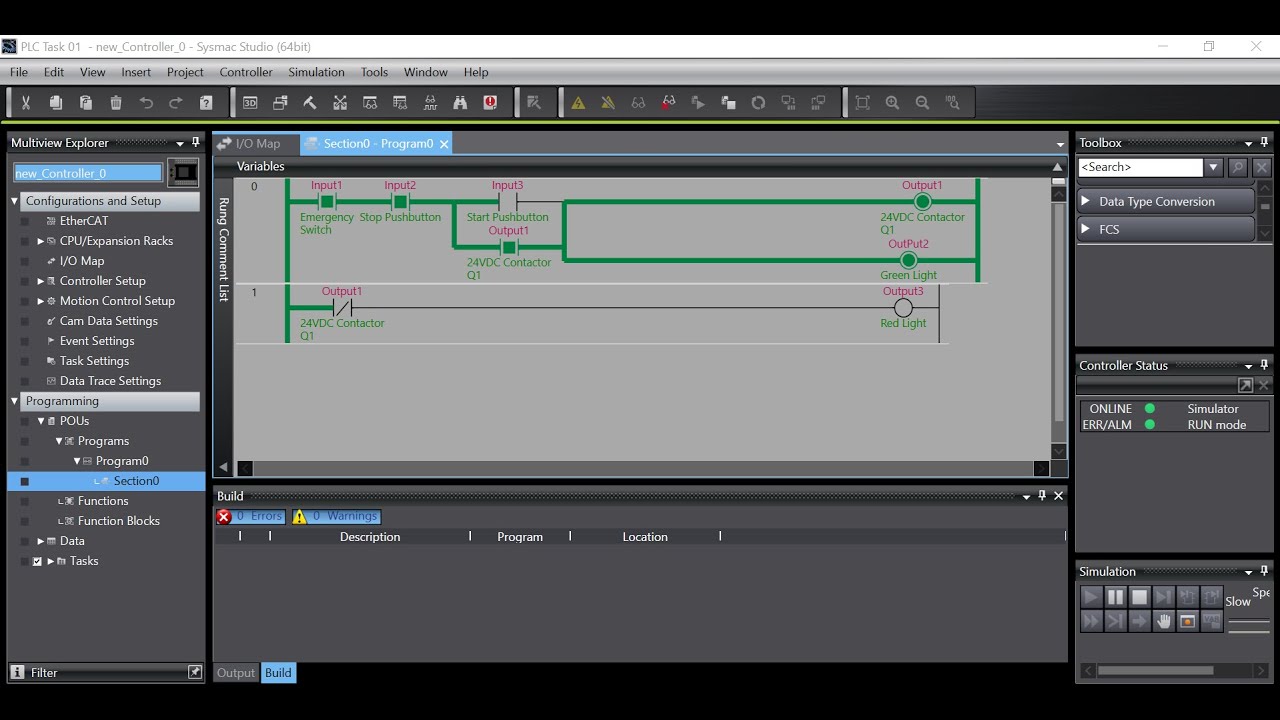
Task: Collapse the POUs tree node
Action: point(41,421)
